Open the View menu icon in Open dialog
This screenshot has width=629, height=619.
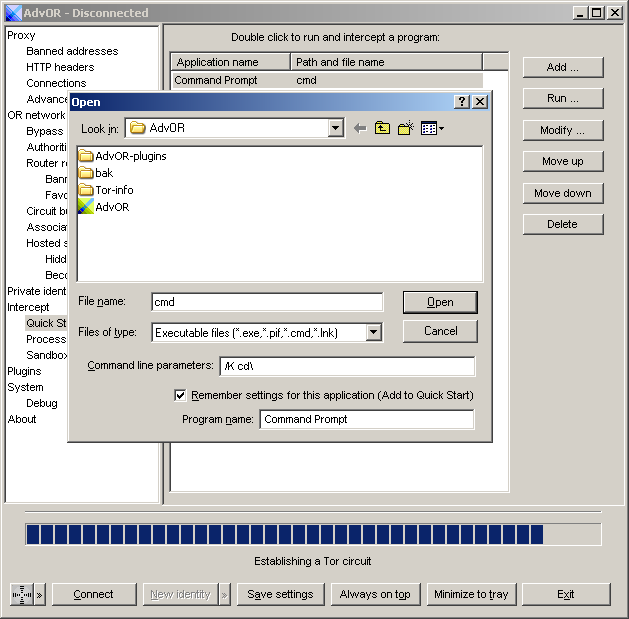pos(432,128)
